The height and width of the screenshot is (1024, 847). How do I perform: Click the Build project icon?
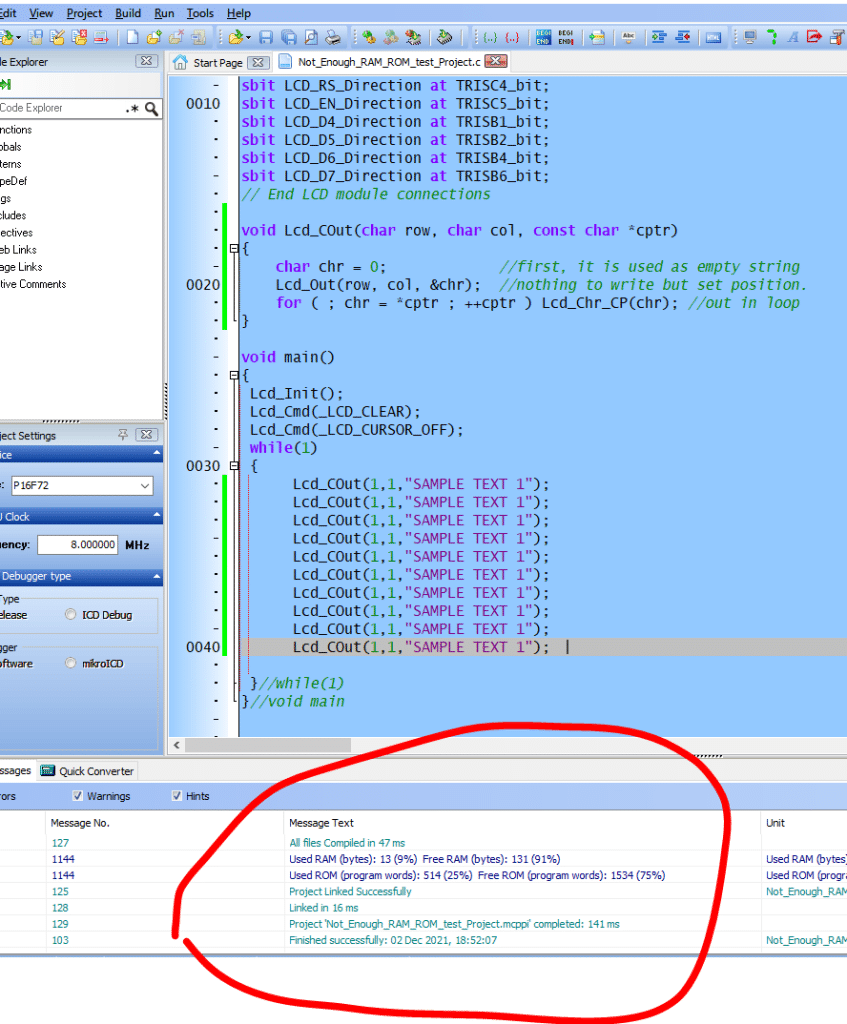click(368, 37)
